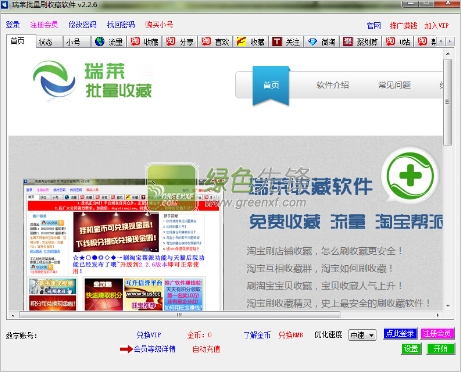
Task: Open the yellow-icon 收藏 tab
Action: 250,42
